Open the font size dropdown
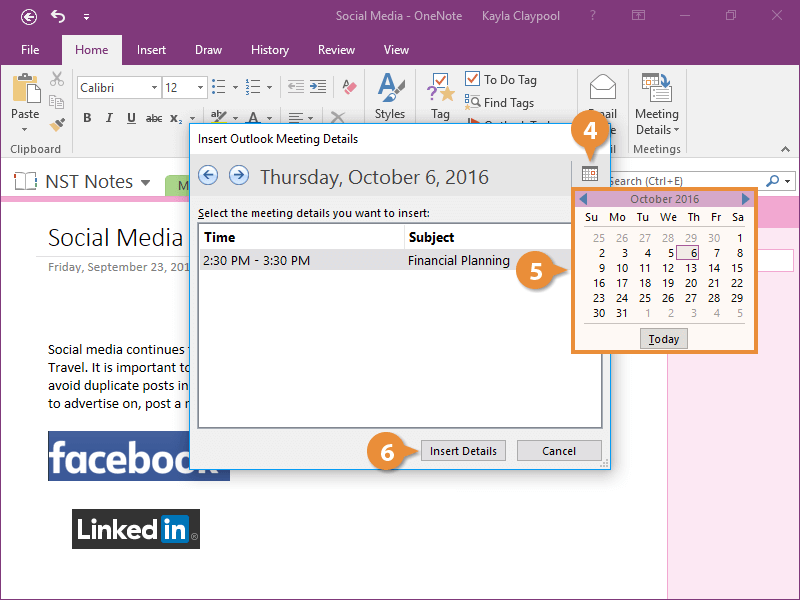This screenshot has width=800, height=600. click(x=198, y=87)
